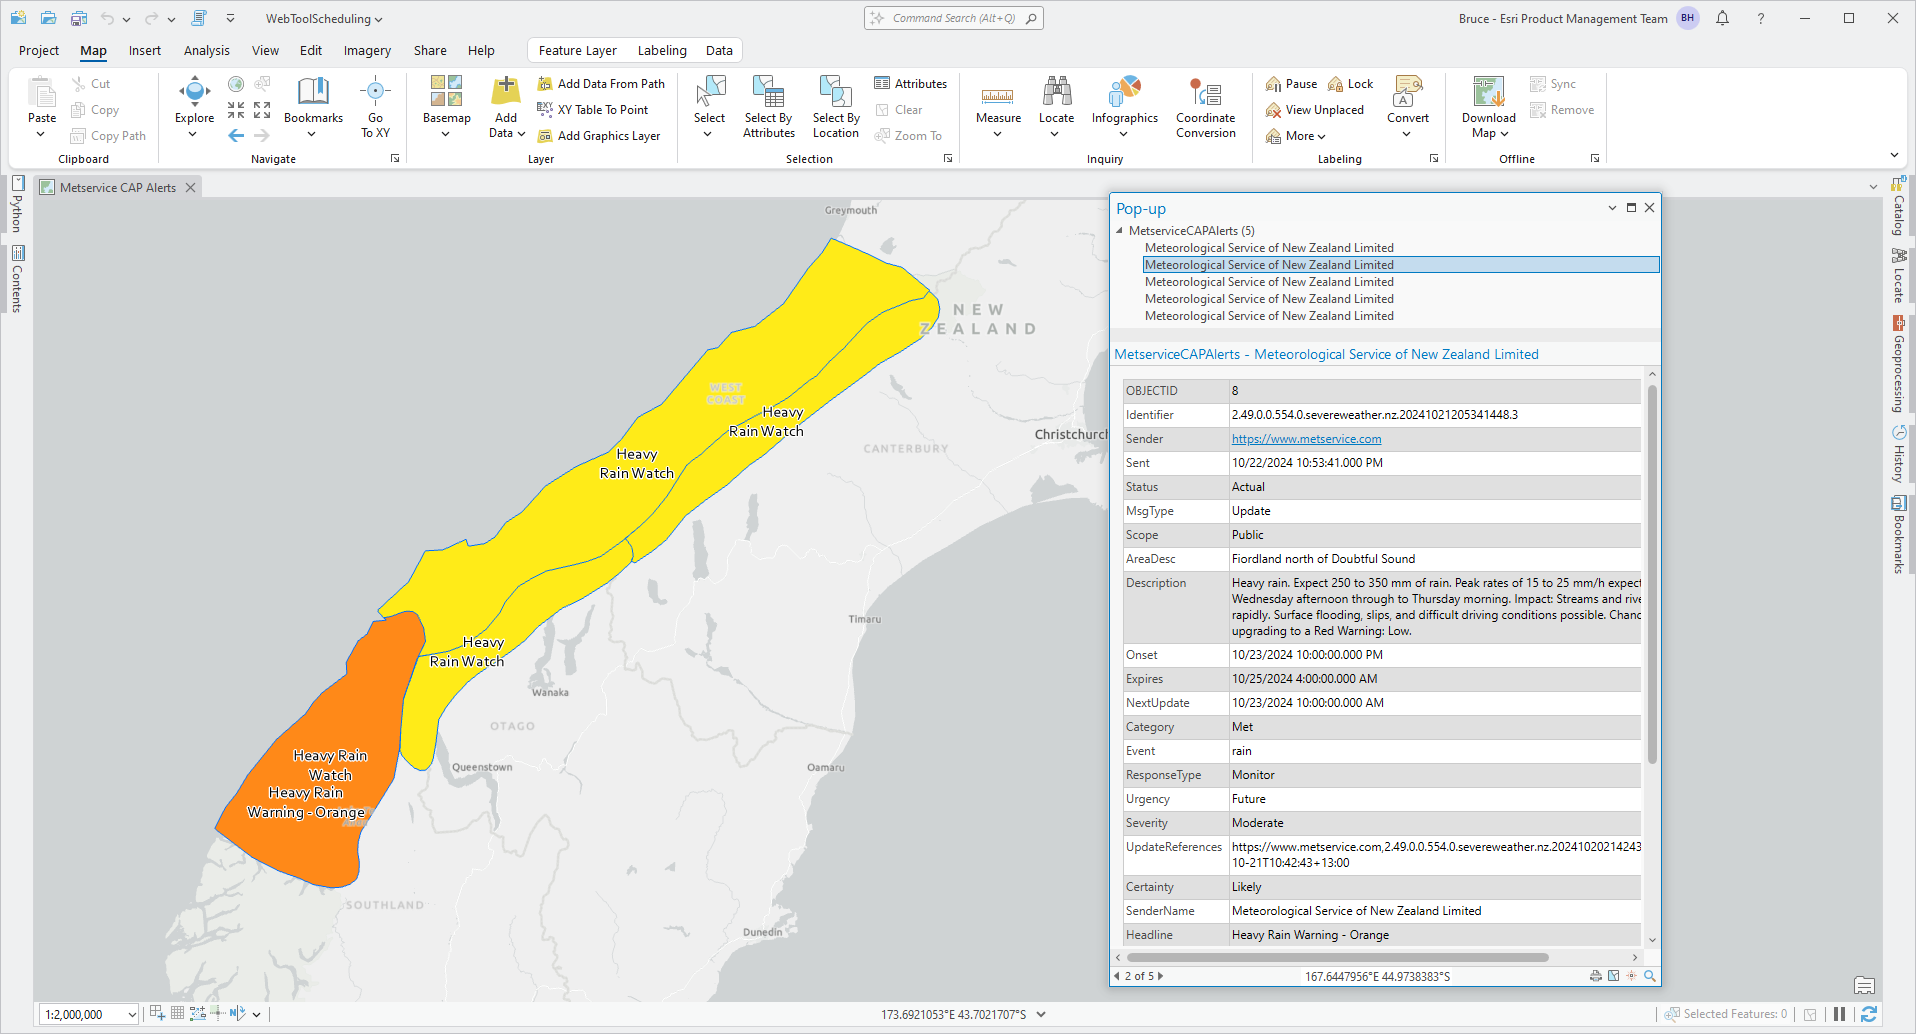Click the notifications bell icon
This screenshot has width=1916, height=1034.
[x=1722, y=19]
